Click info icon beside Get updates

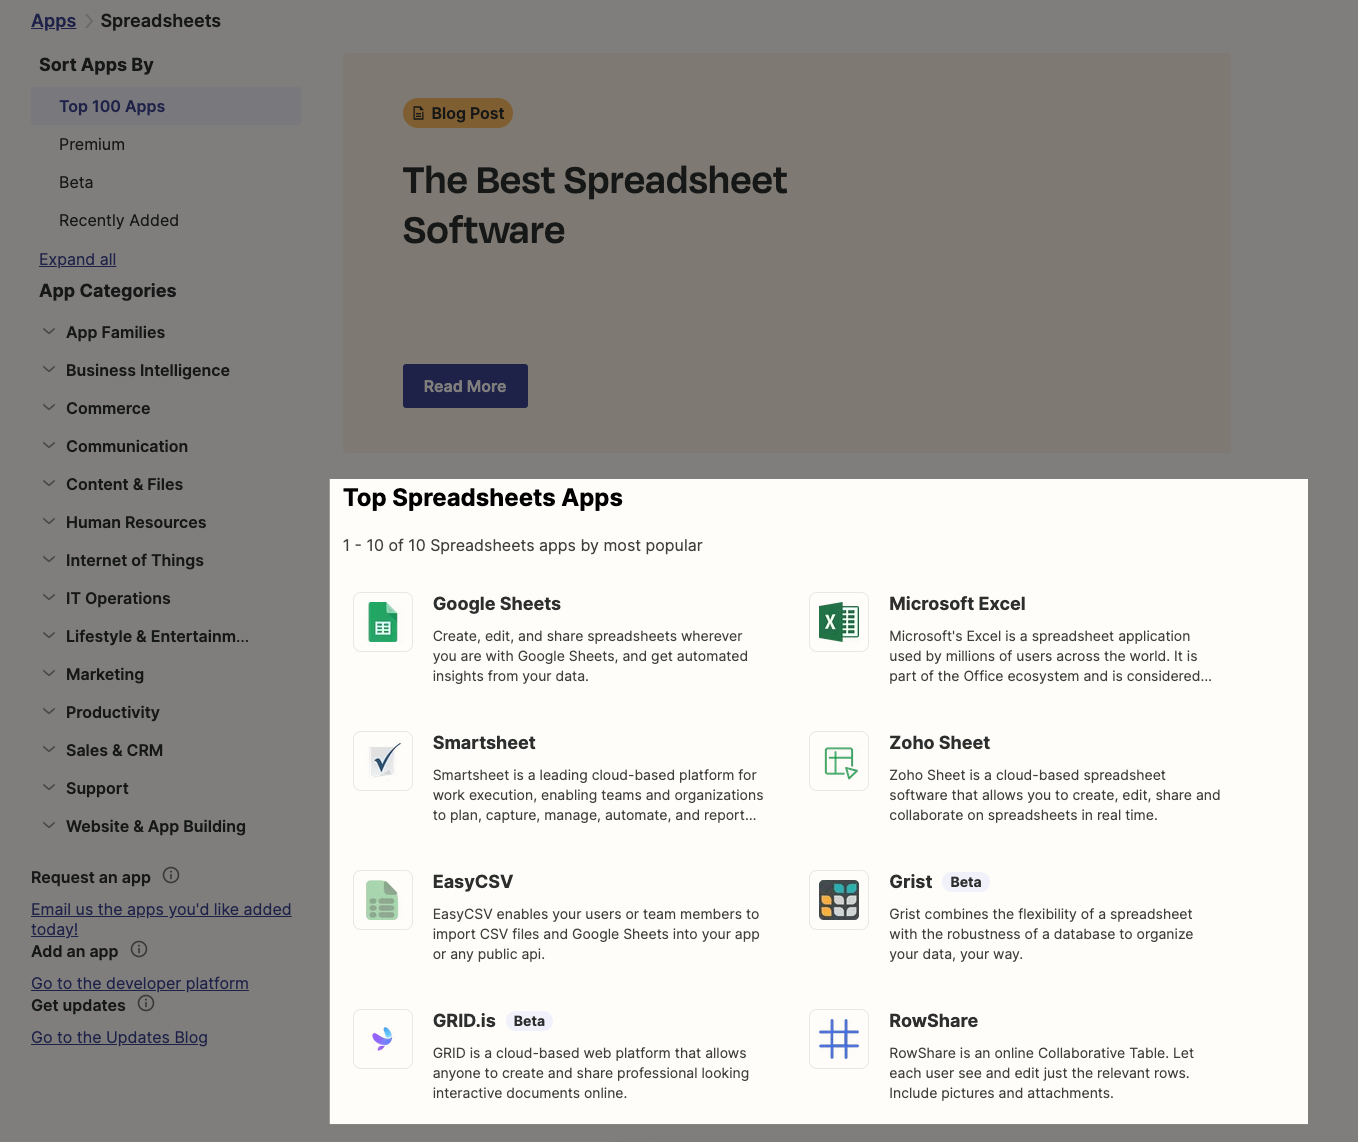[x=146, y=1003]
